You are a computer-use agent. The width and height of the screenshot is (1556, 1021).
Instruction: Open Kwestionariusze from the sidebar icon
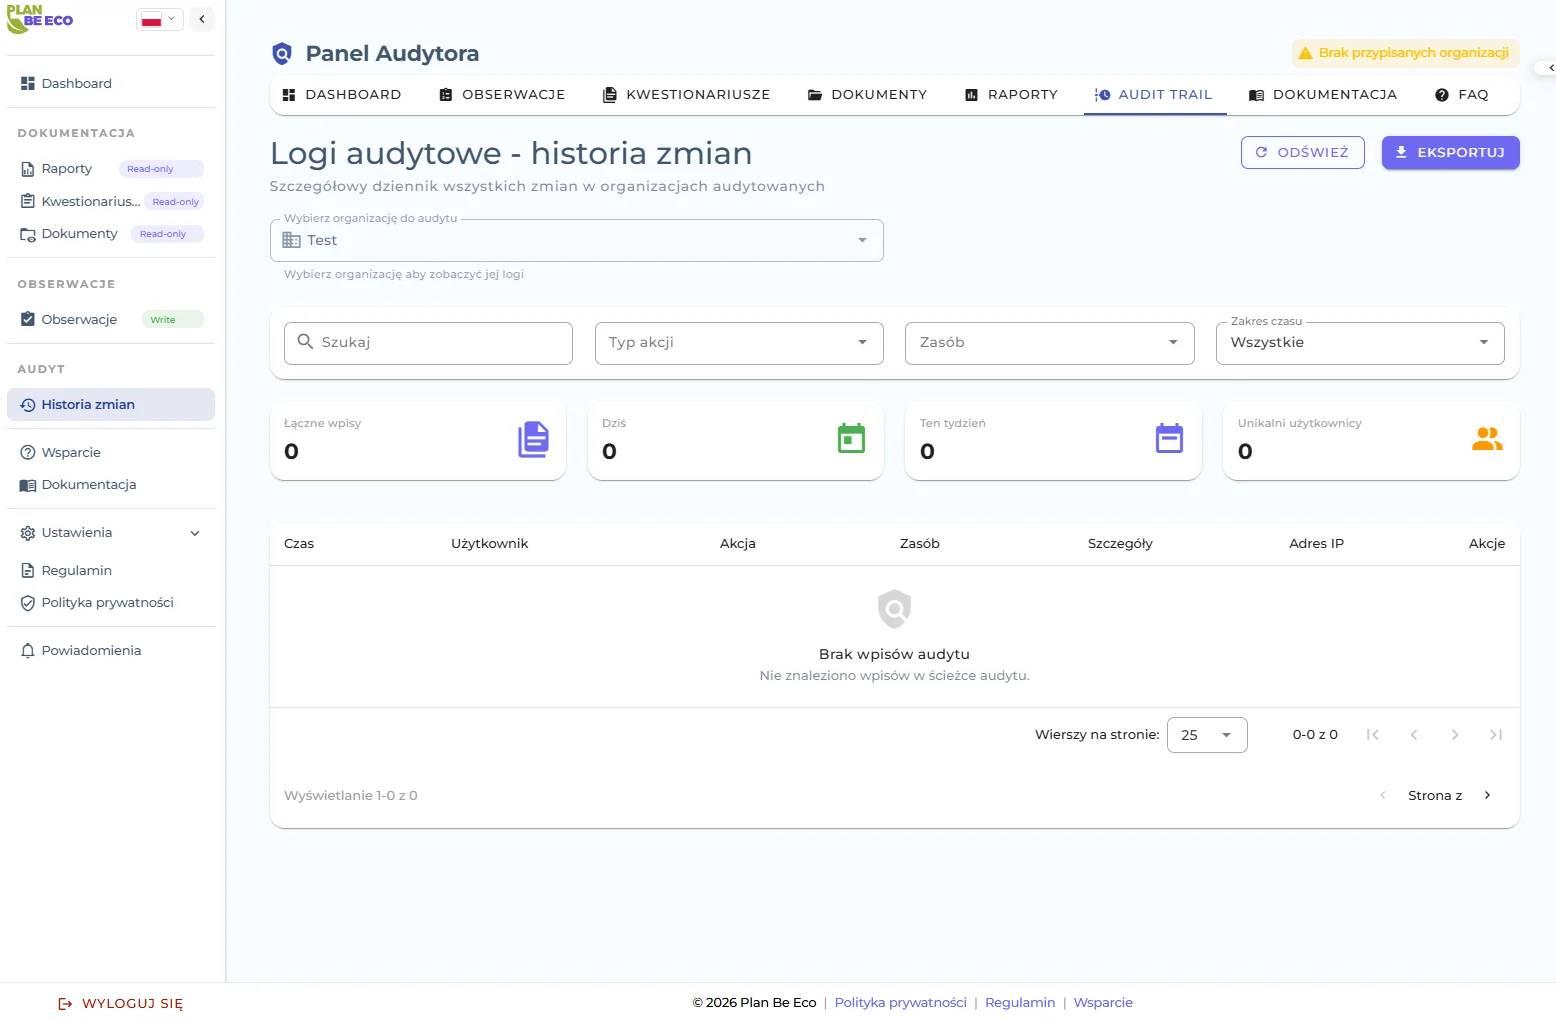pyautogui.click(x=27, y=201)
